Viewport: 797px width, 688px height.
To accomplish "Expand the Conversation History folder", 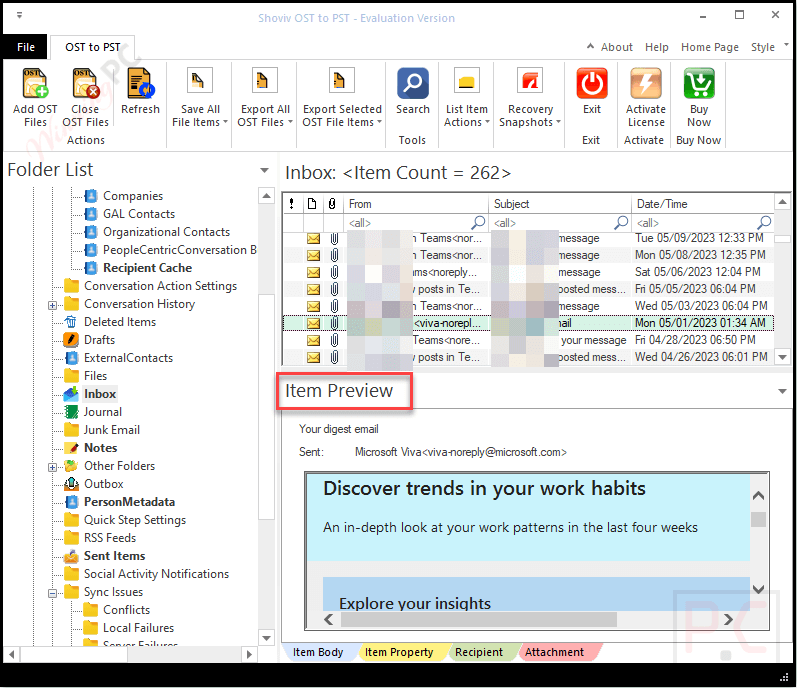I will (x=52, y=305).
